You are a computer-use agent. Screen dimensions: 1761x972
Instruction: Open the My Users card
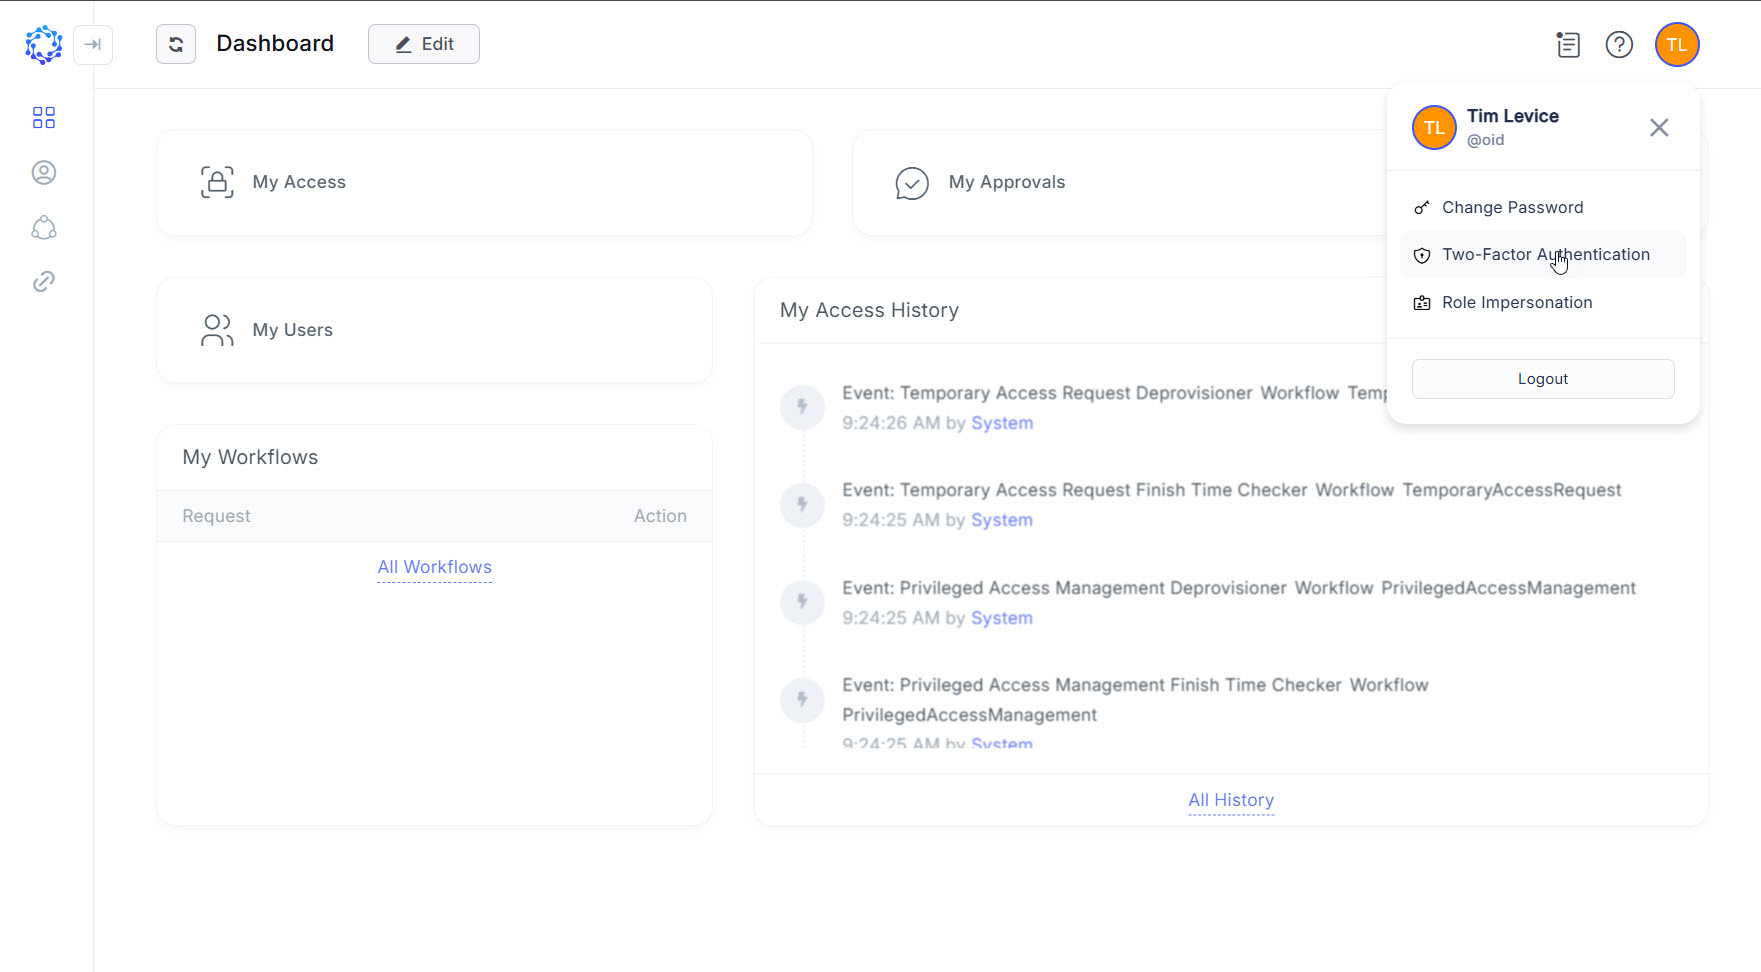[434, 330]
